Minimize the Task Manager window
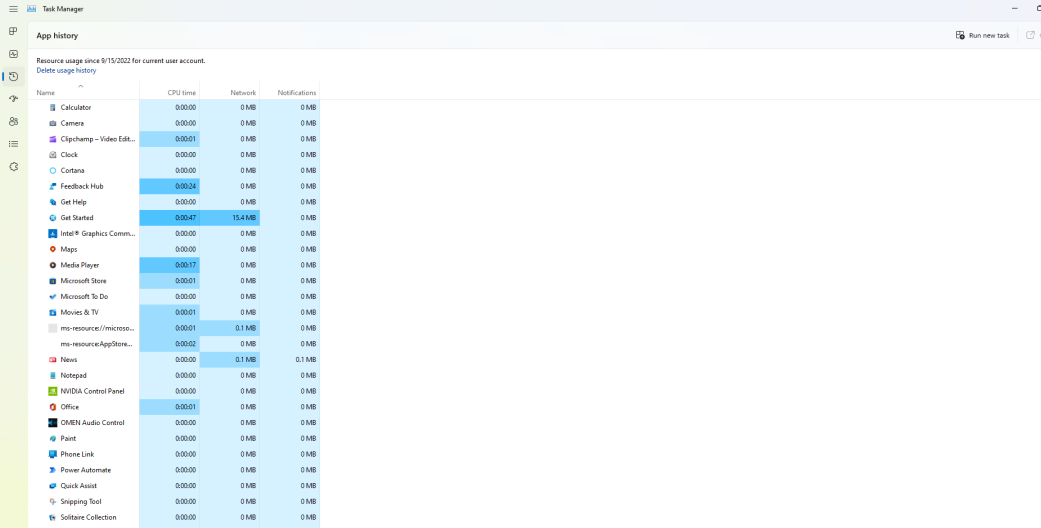The height and width of the screenshot is (528, 1041). 1014,9
